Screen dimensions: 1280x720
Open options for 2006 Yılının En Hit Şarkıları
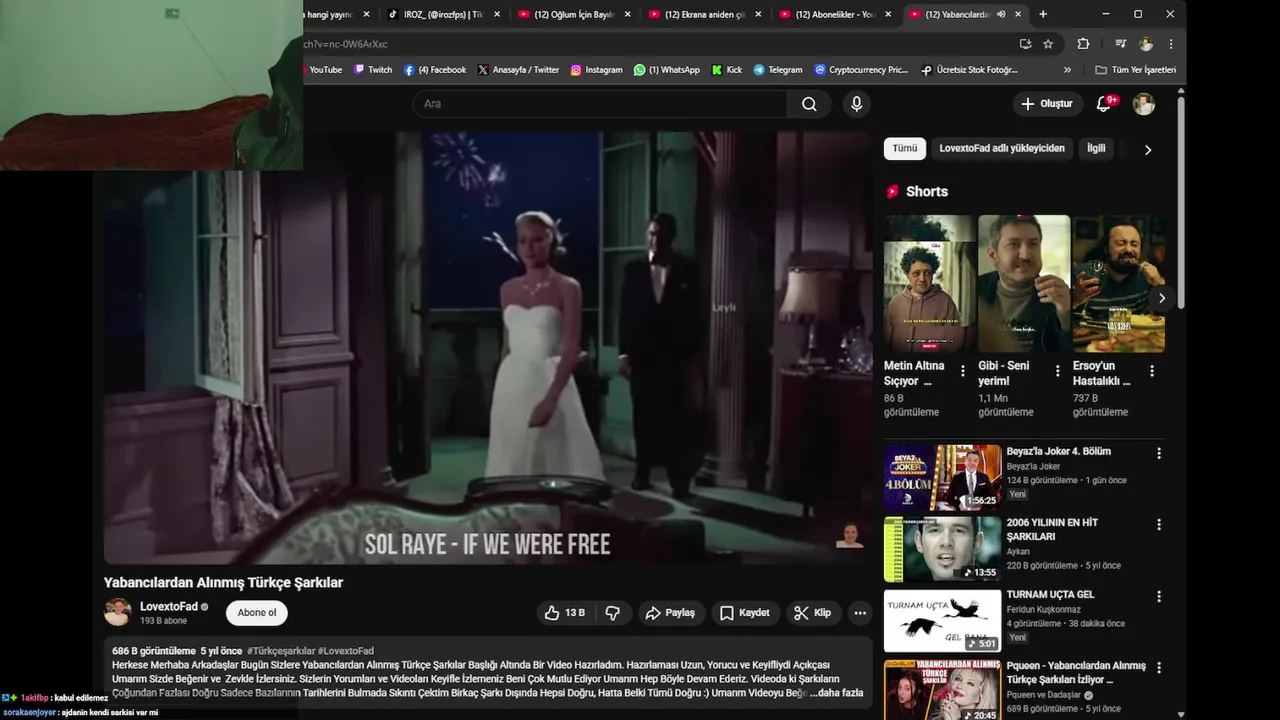(1159, 524)
